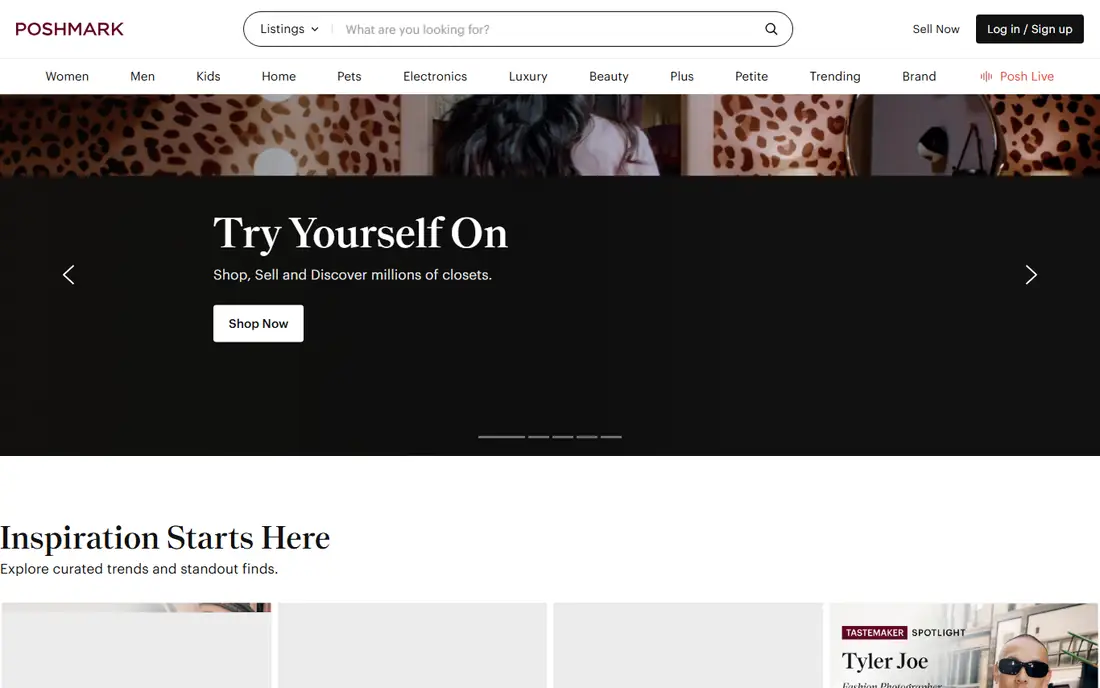Image resolution: width=1100 pixels, height=688 pixels.
Task: Click the search magnifier icon
Action: tap(771, 29)
